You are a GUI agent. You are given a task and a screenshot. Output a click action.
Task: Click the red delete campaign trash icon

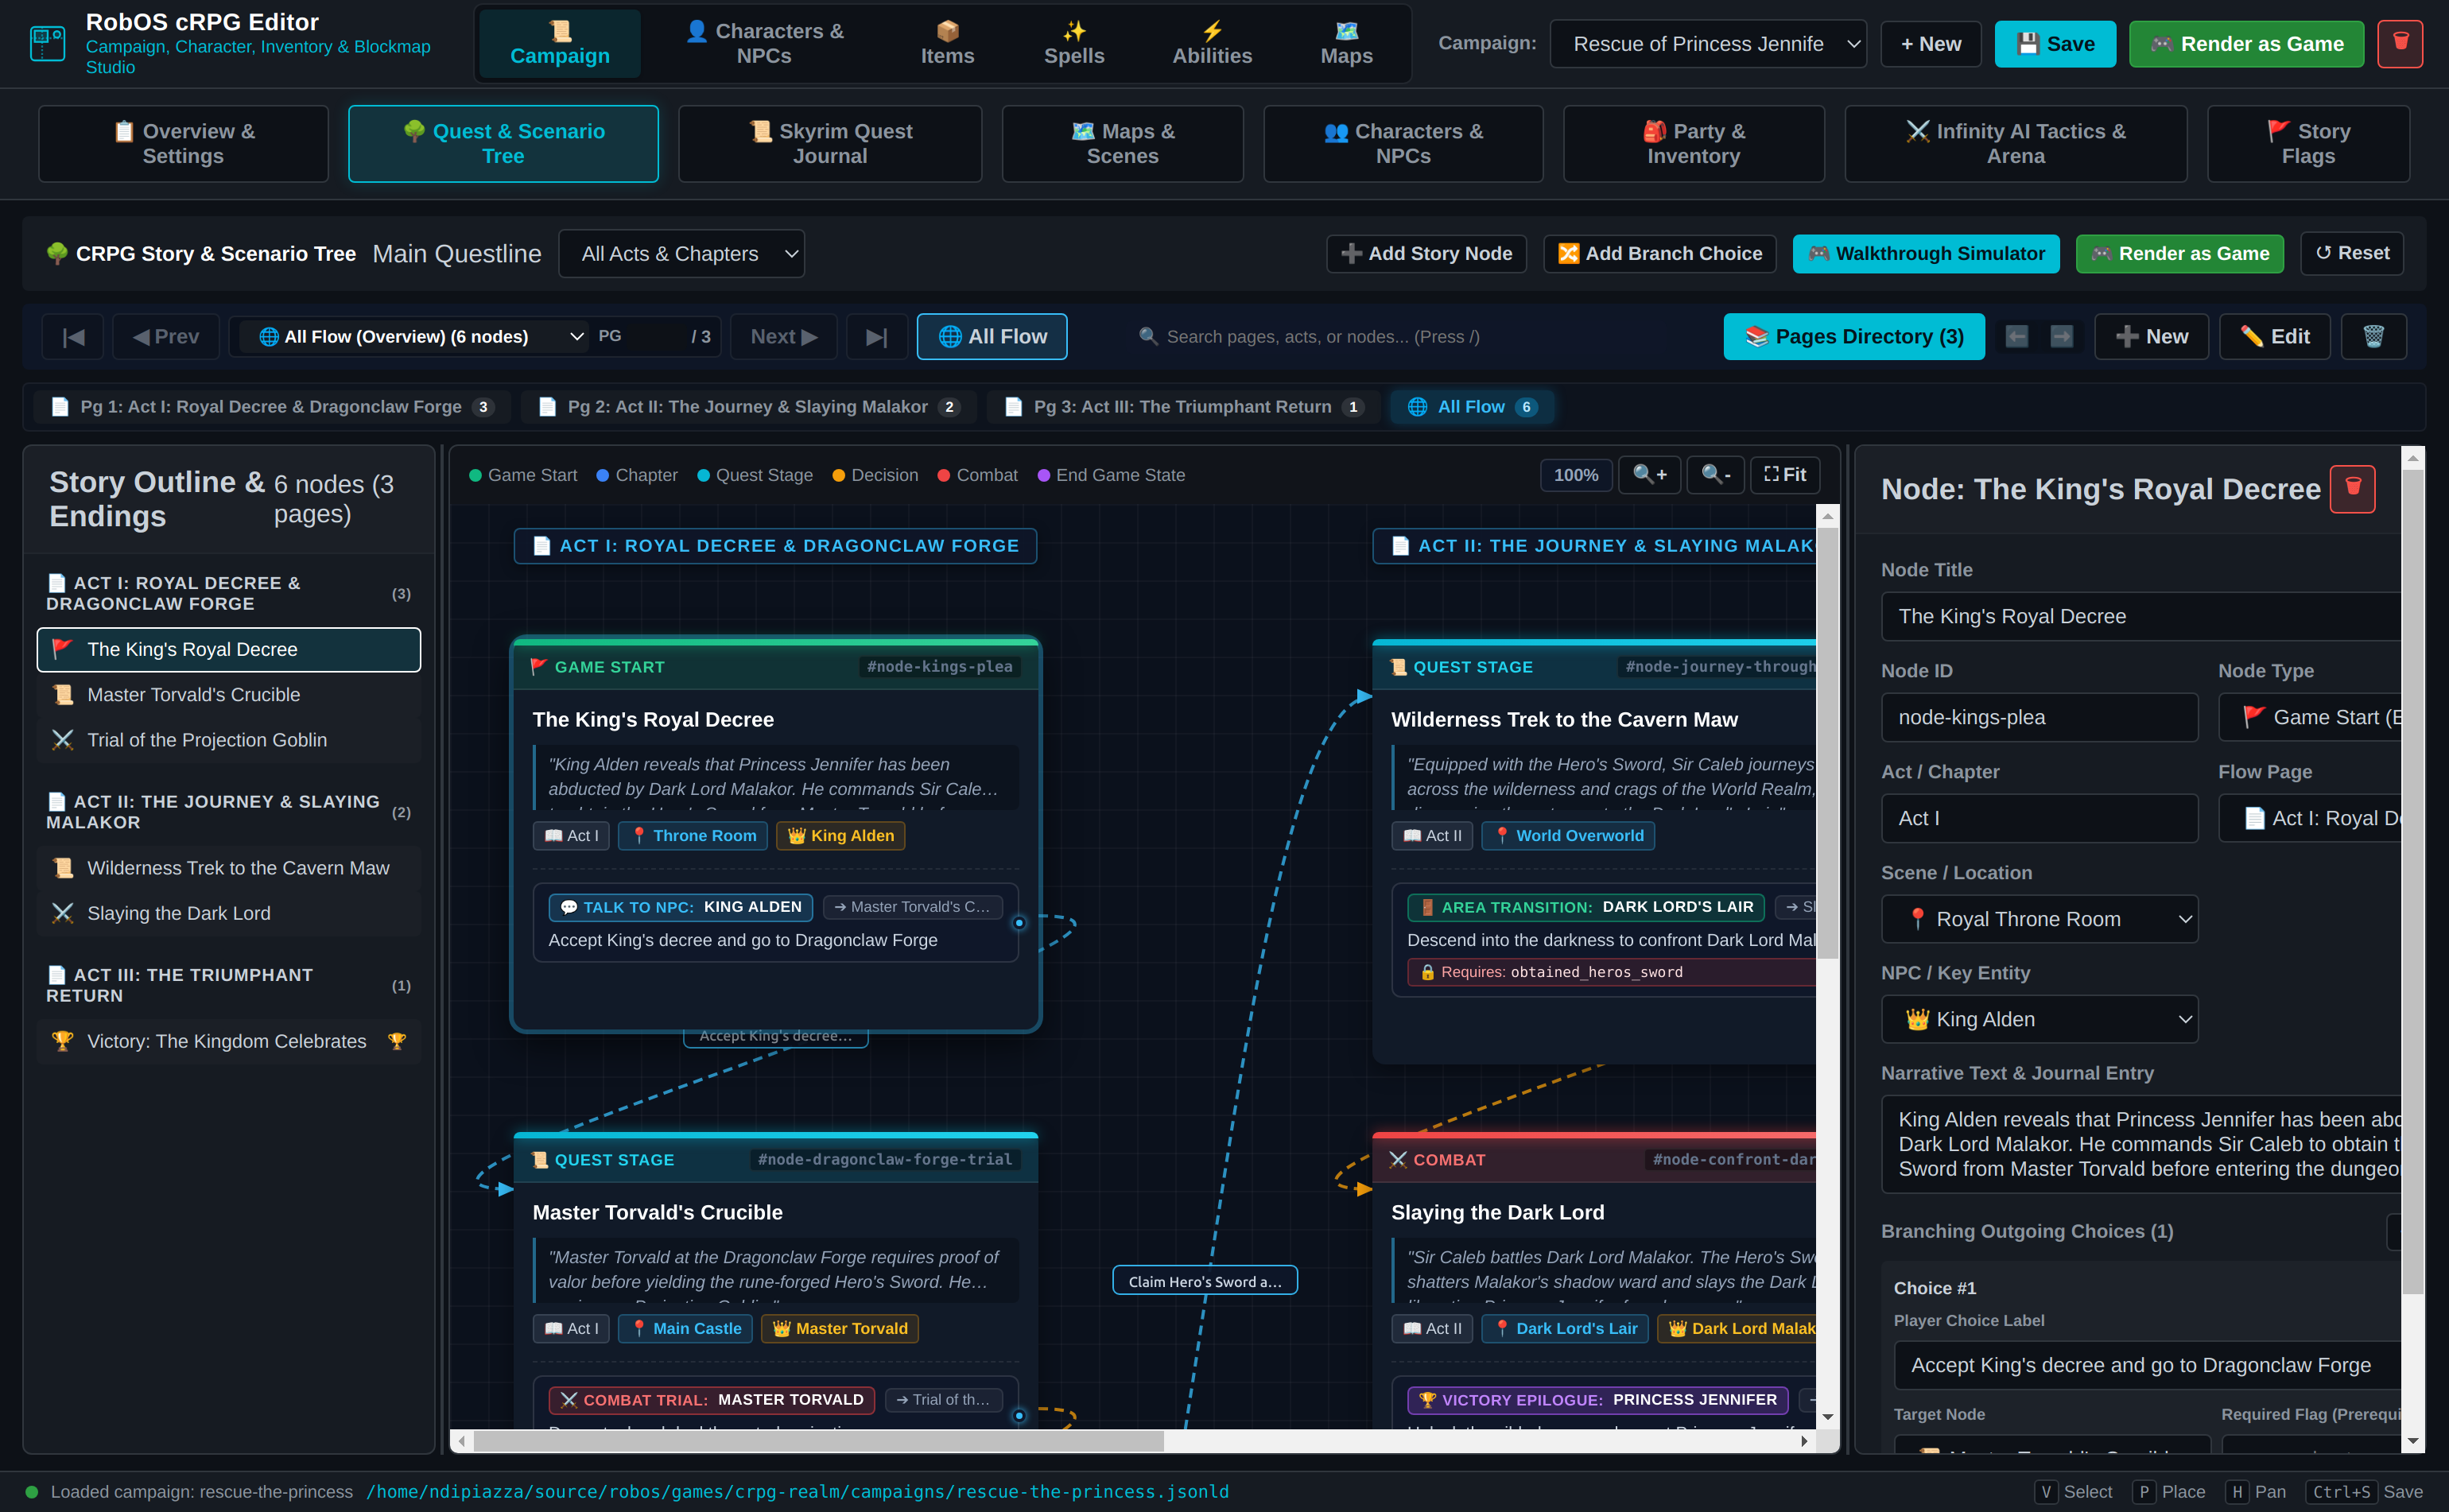2399,44
